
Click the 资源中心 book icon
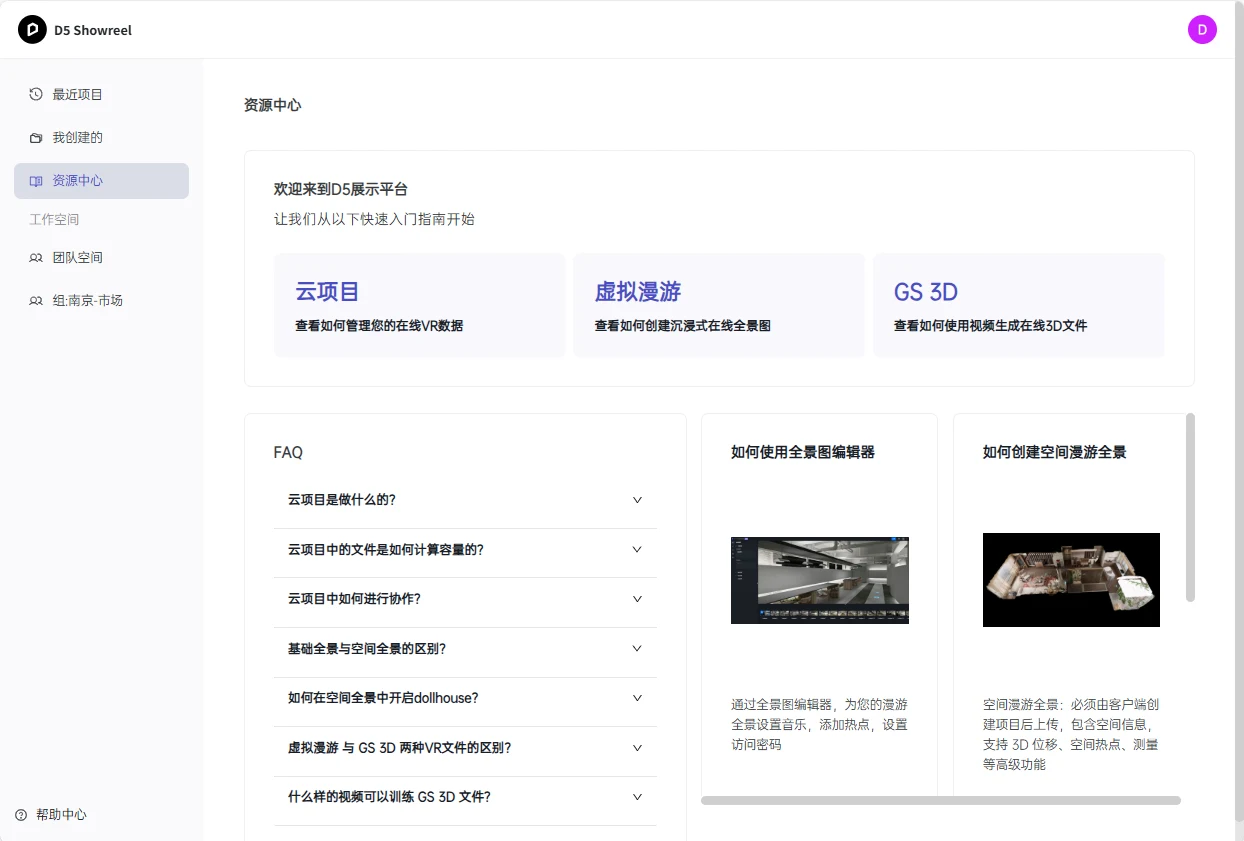36,181
